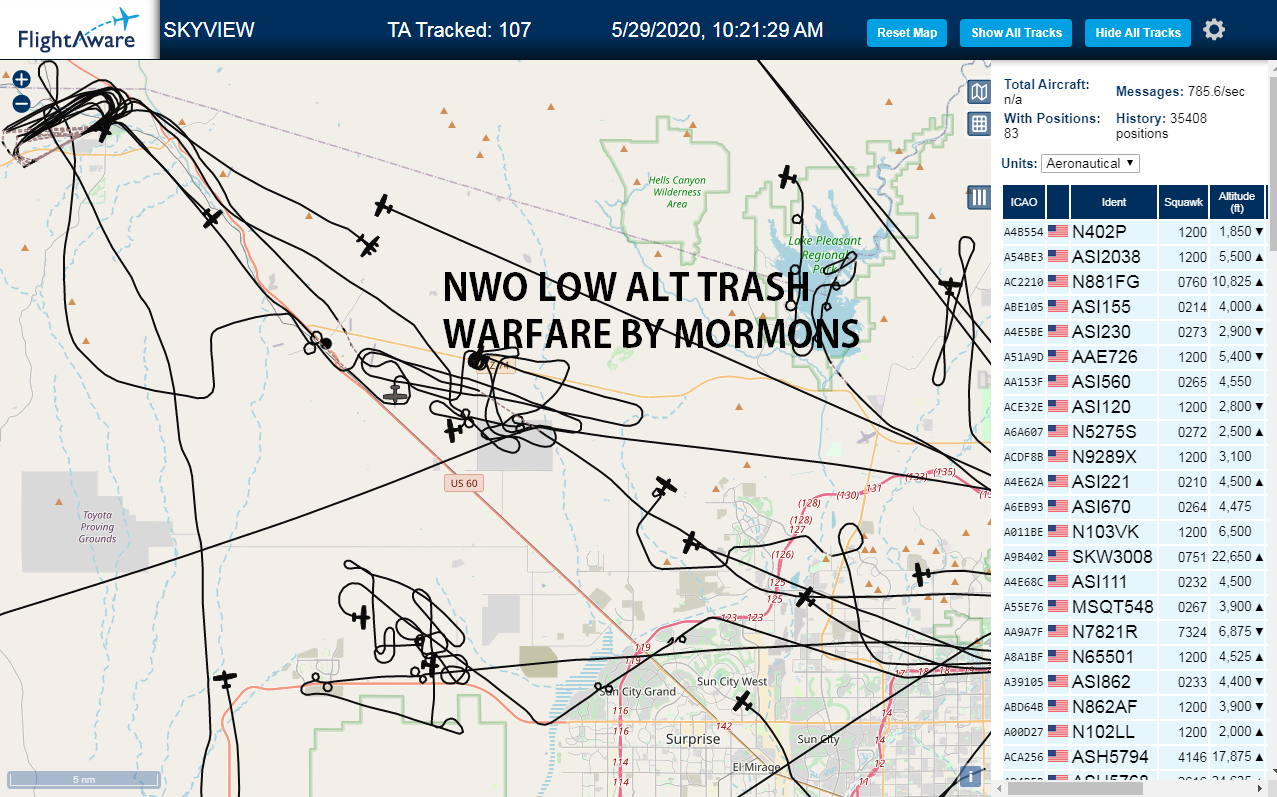1277x797 pixels.
Task: Select aircraft N862AF in list
Action: 1134,707
